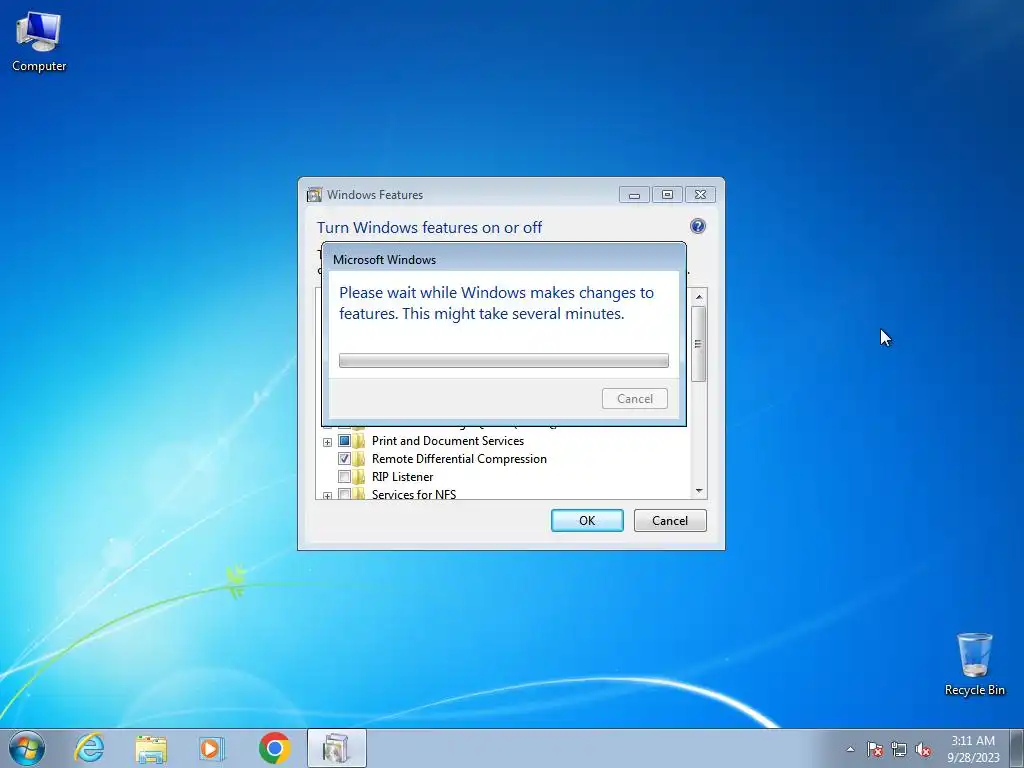This screenshot has width=1024, height=768.
Task: Minimize the Windows Features window
Action: point(634,195)
